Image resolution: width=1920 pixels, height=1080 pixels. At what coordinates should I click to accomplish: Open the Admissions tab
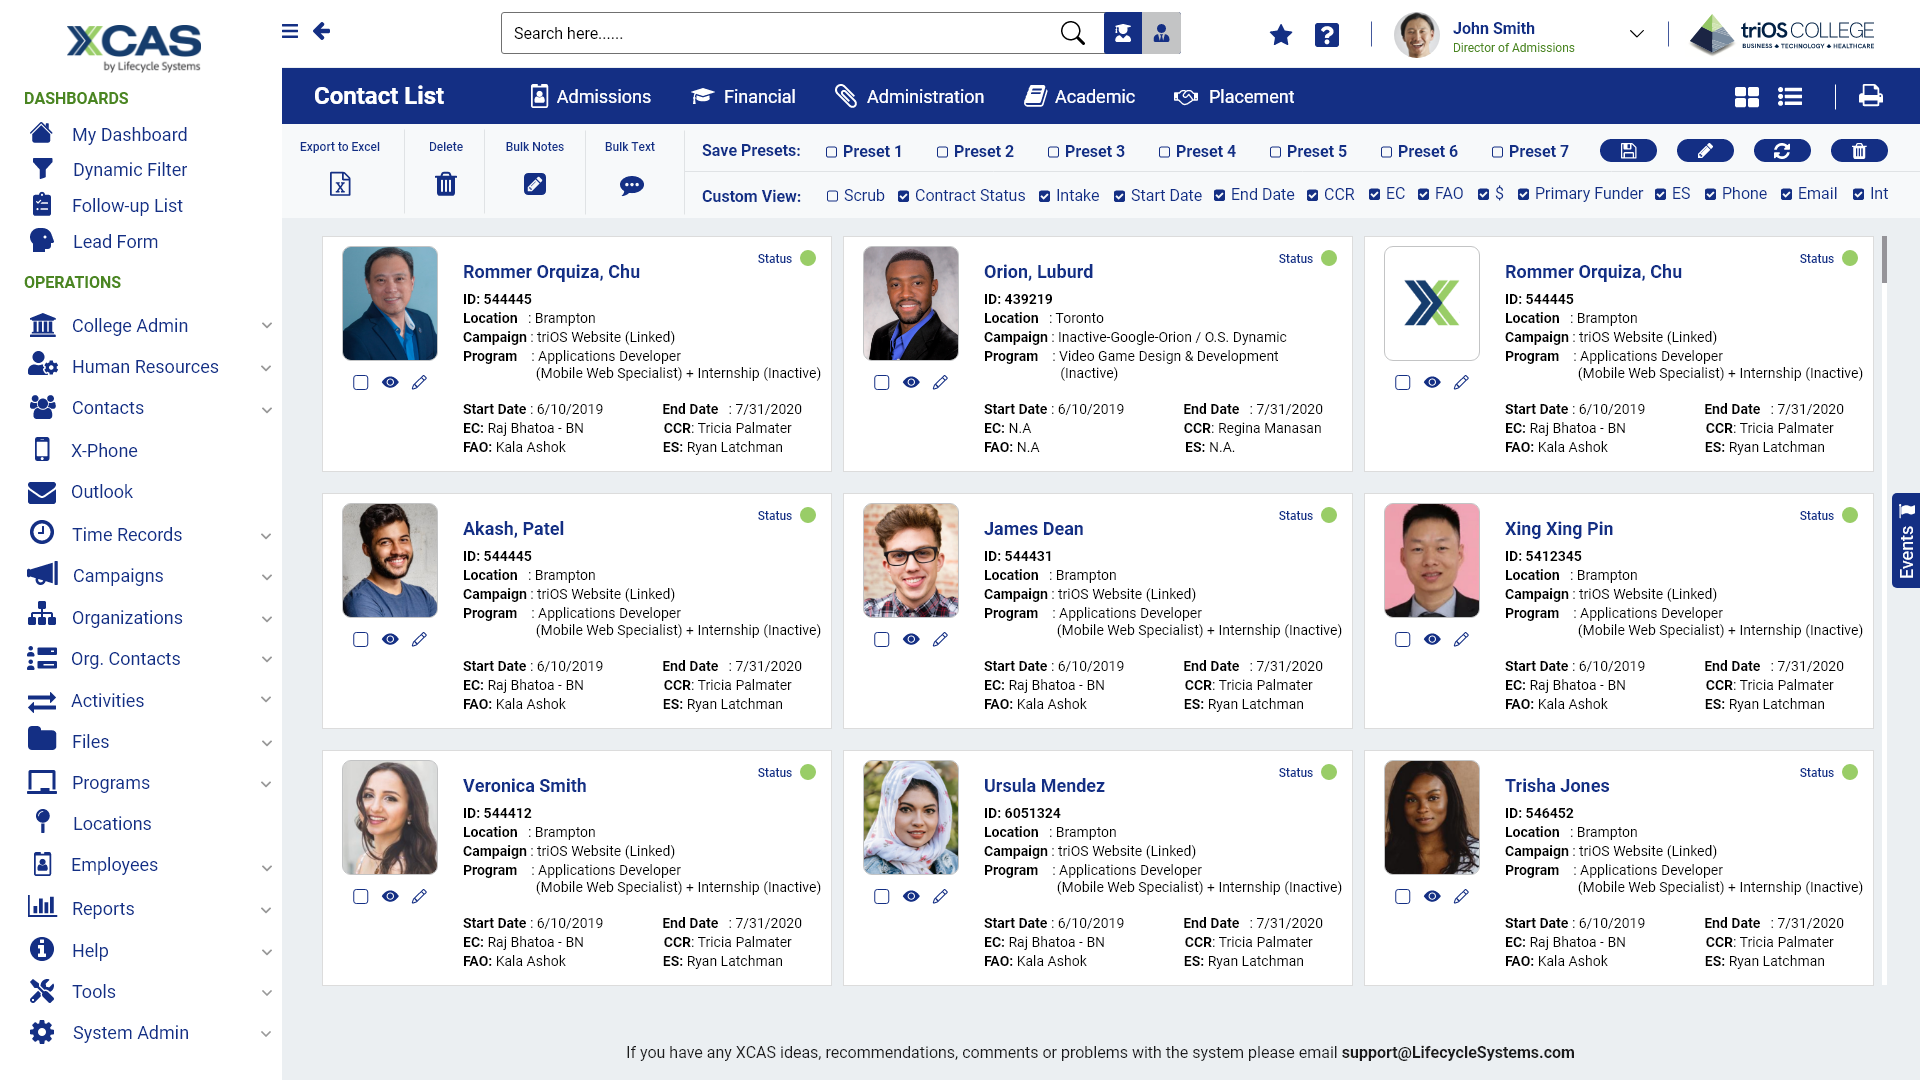click(x=590, y=97)
